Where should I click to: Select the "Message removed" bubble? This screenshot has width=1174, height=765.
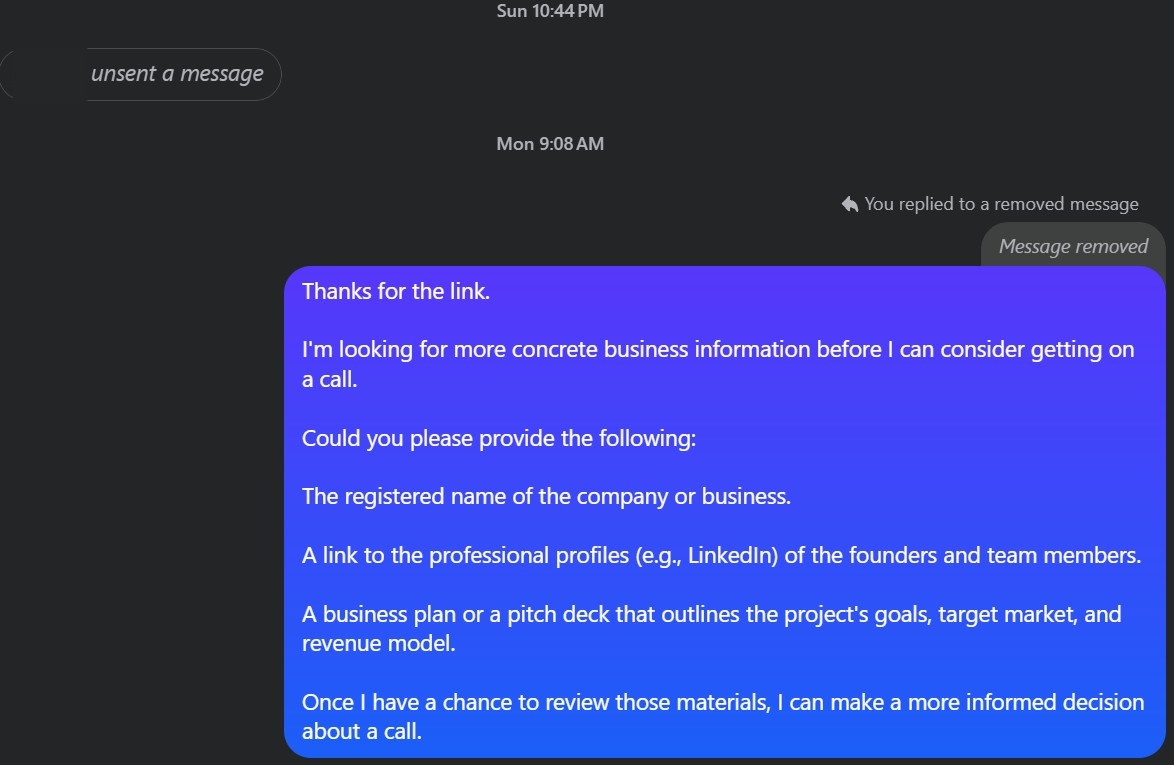(1073, 246)
